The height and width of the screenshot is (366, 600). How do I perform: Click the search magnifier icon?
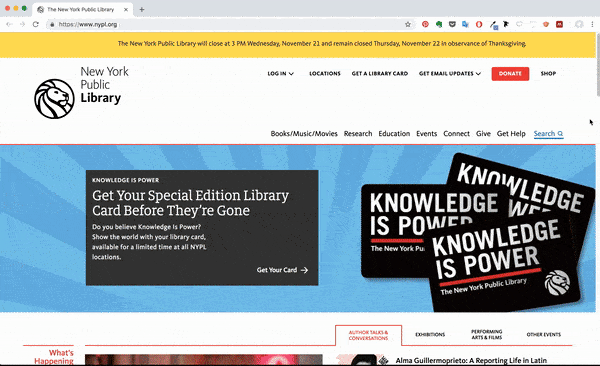point(560,134)
